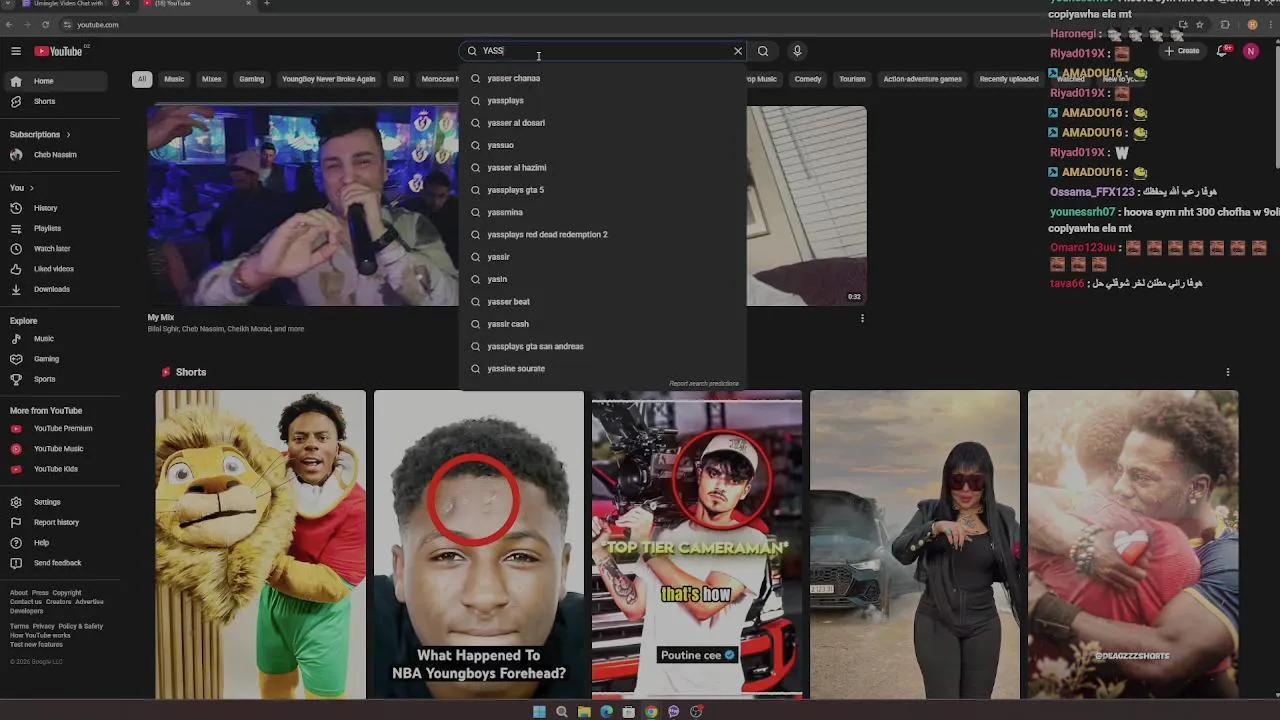The image size is (1280, 720).
Task: Click Report search predictions link
Action: (x=704, y=384)
